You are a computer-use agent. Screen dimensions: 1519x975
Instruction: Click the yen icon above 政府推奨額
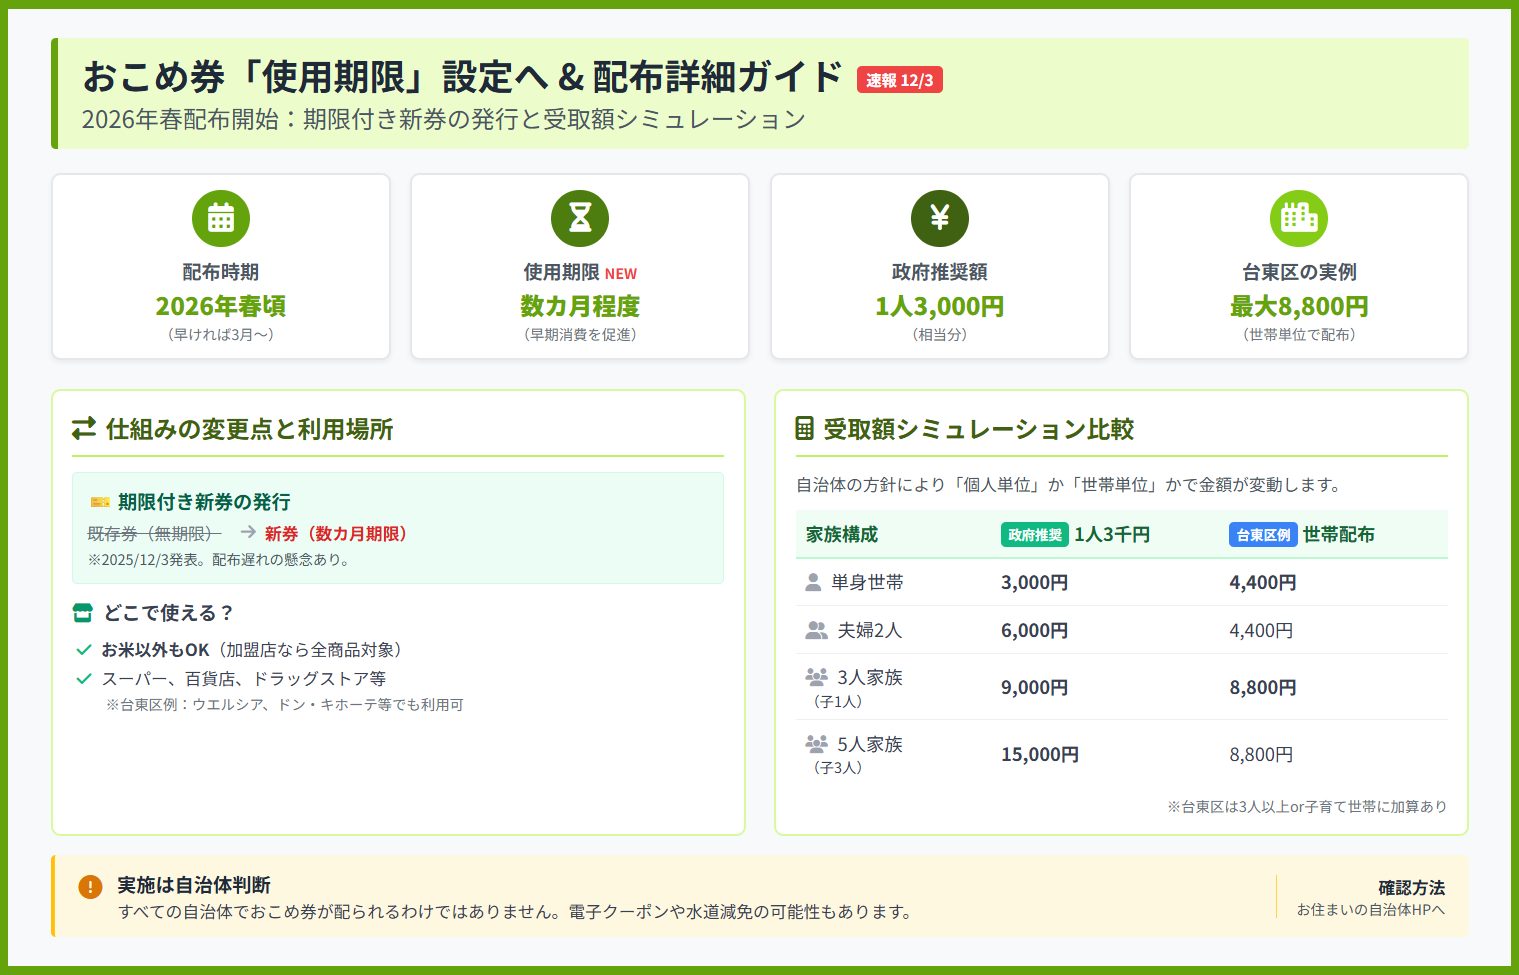(939, 218)
